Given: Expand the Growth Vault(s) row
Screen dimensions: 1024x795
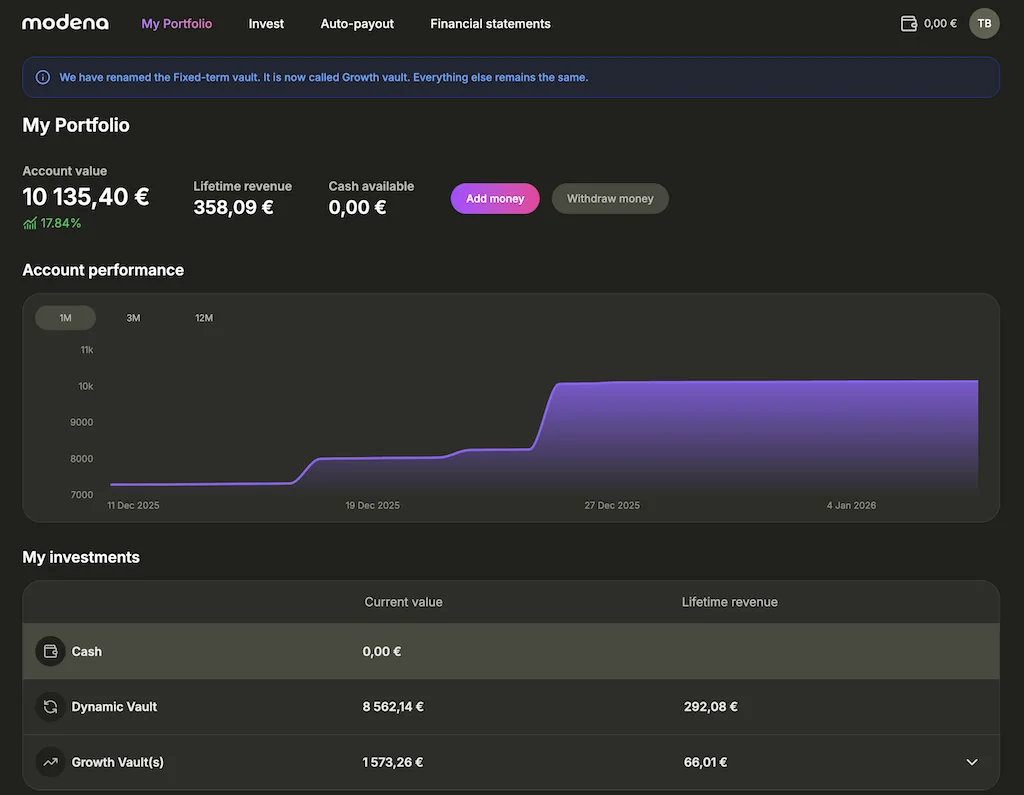Looking at the screenshot, I should tap(967, 762).
